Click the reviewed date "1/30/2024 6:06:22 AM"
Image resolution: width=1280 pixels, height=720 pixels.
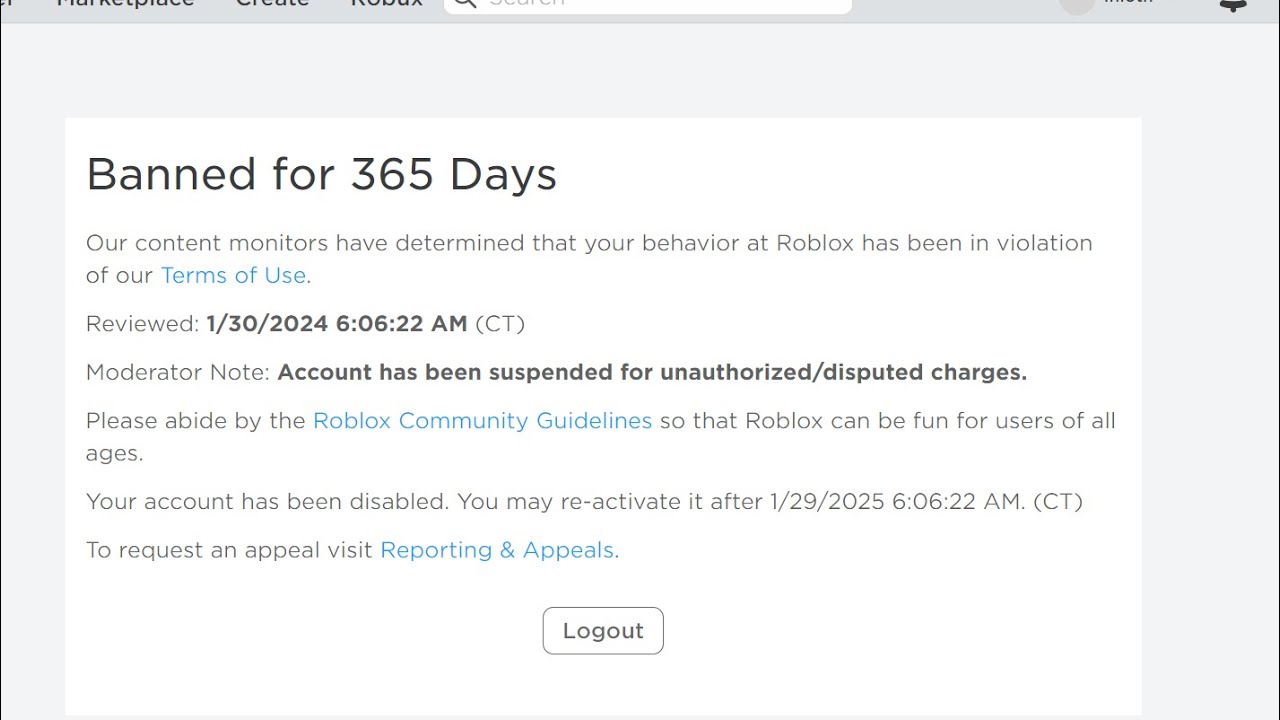tap(337, 324)
